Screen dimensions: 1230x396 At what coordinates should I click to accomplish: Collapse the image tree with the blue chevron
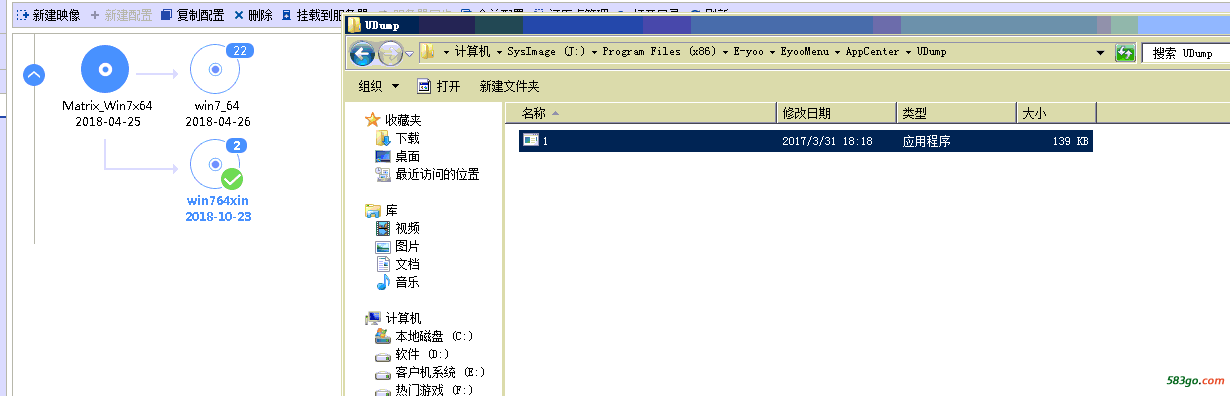(x=34, y=74)
